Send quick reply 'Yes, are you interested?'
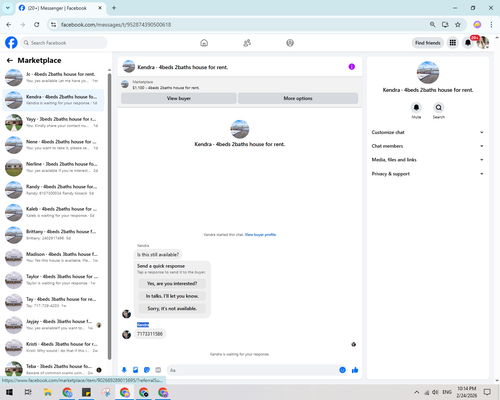This screenshot has width=500, height=400. 172,283
